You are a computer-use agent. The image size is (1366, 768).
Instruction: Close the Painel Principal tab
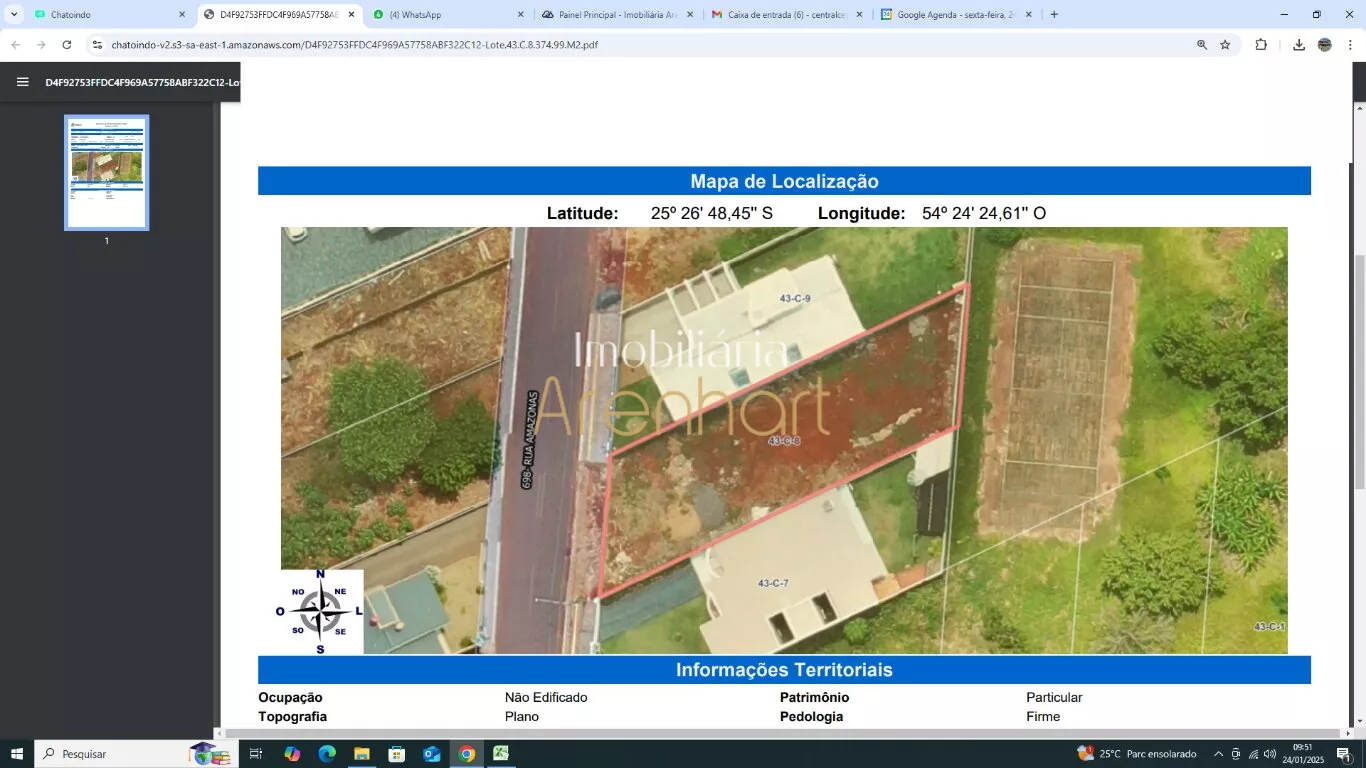point(689,15)
